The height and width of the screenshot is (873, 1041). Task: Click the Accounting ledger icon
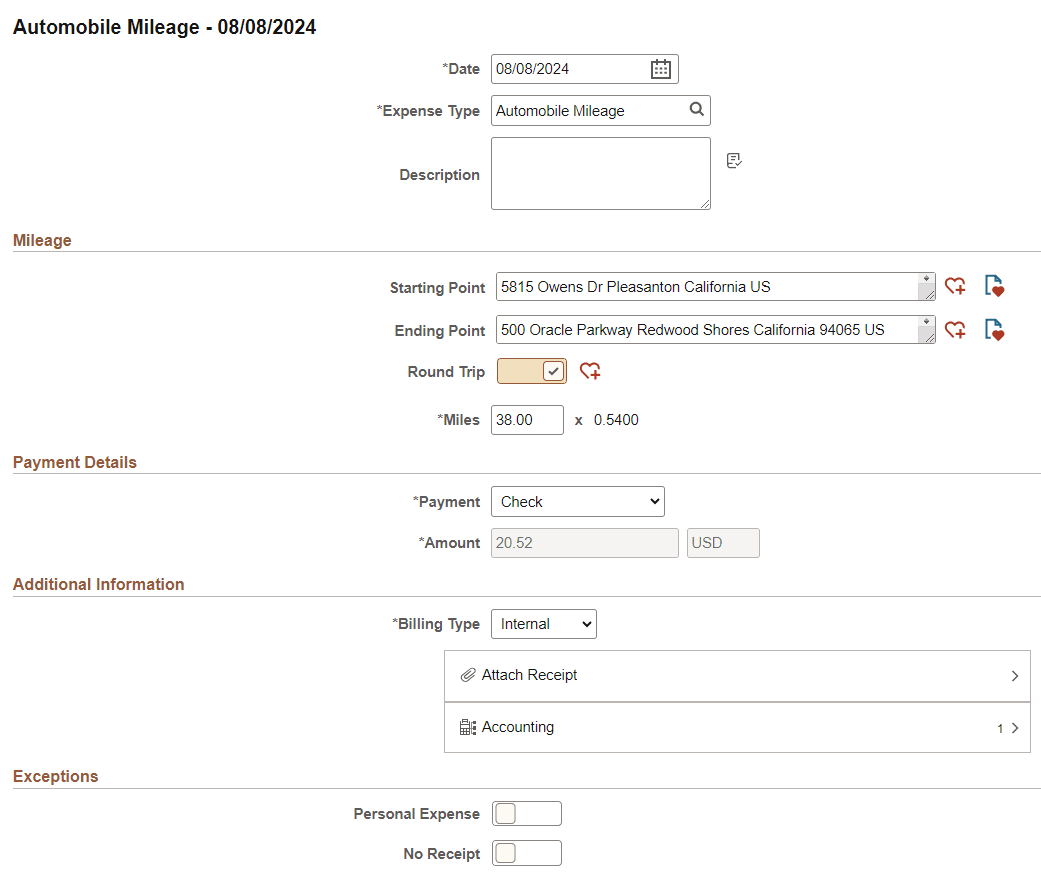pos(467,727)
